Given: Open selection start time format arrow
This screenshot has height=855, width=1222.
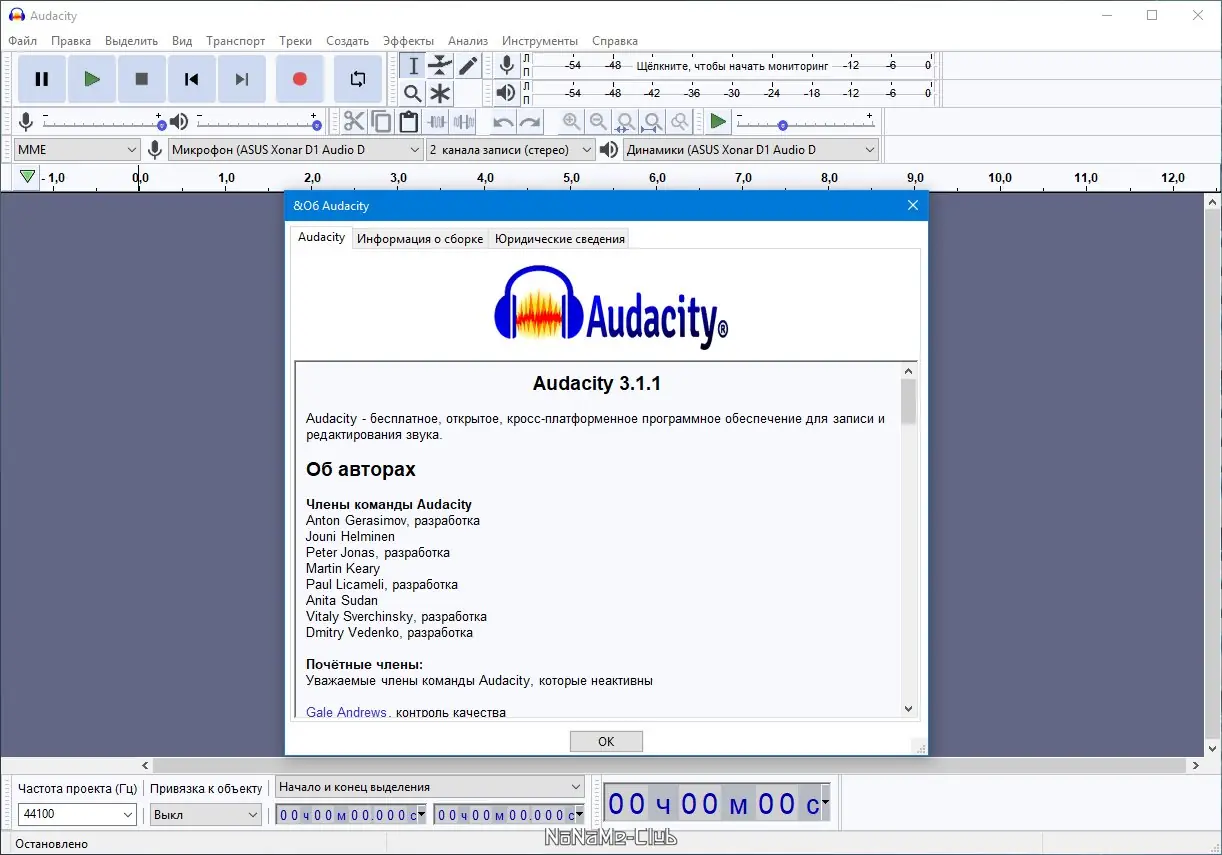Looking at the screenshot, I should 422,814.
